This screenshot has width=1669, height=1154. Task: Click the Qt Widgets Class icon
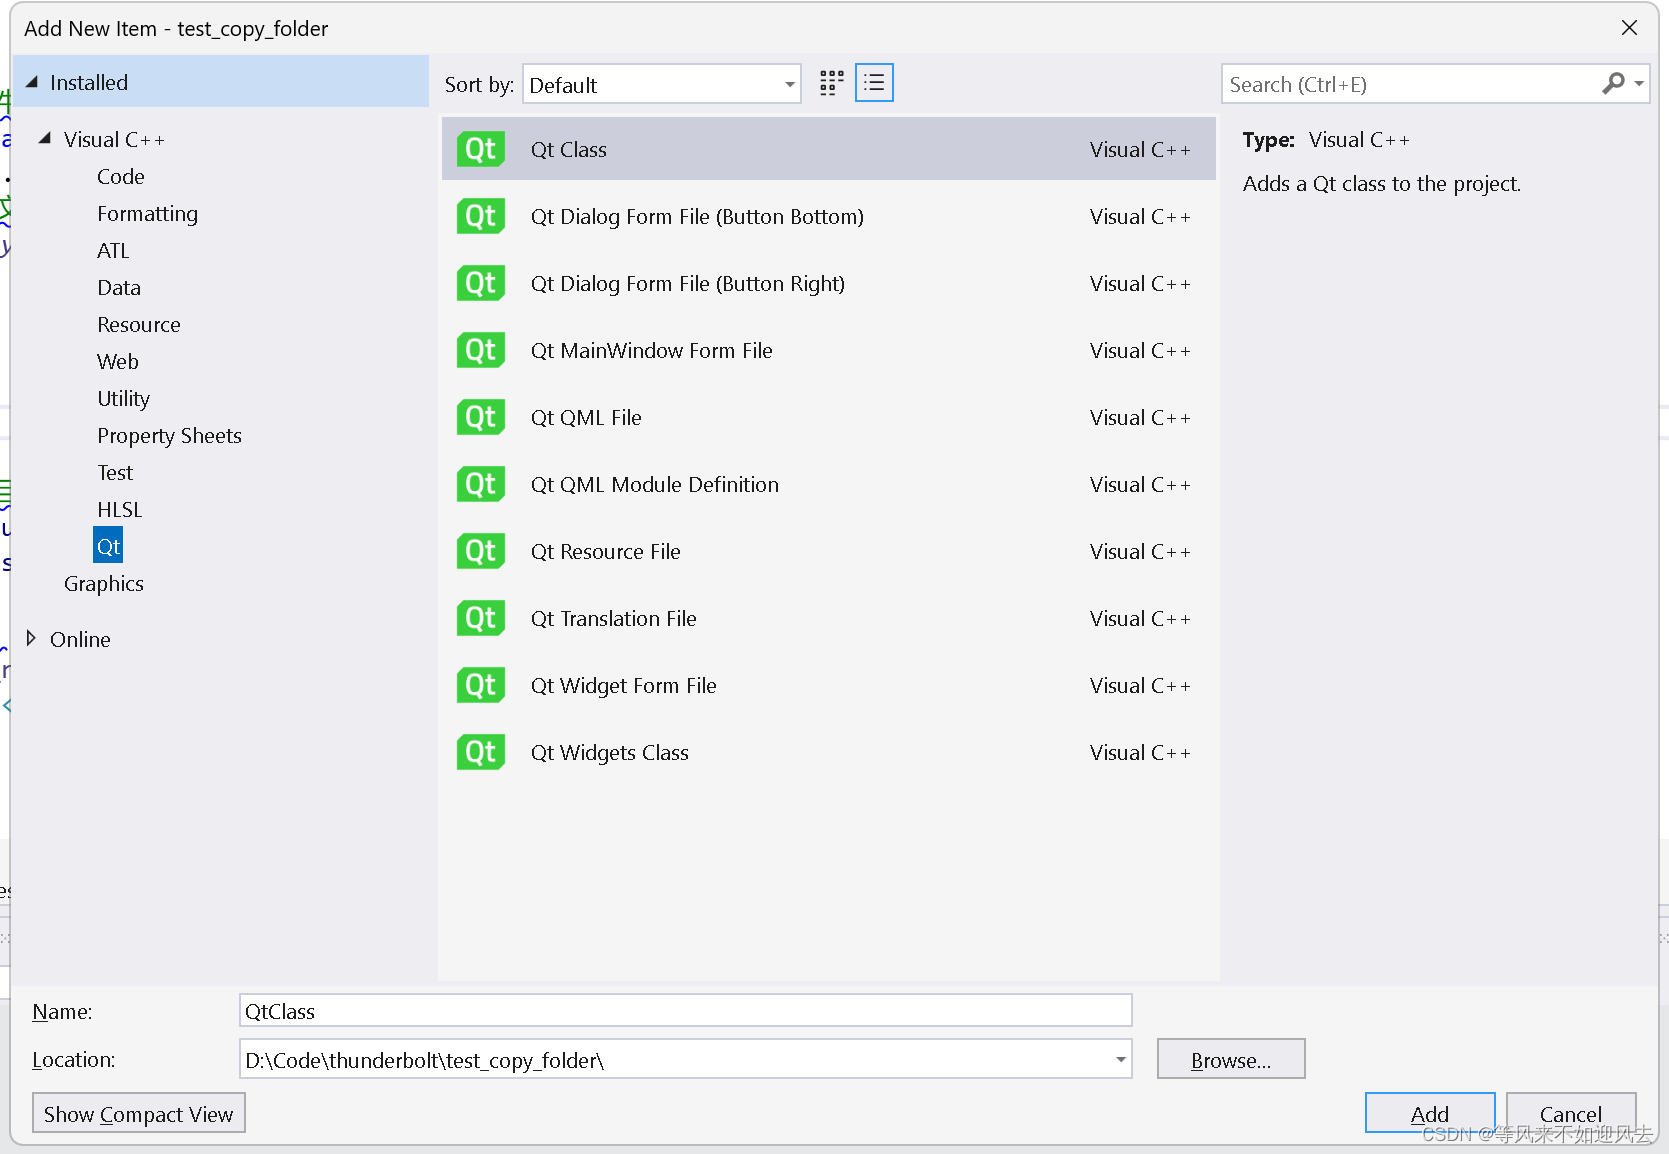(481, 752)
